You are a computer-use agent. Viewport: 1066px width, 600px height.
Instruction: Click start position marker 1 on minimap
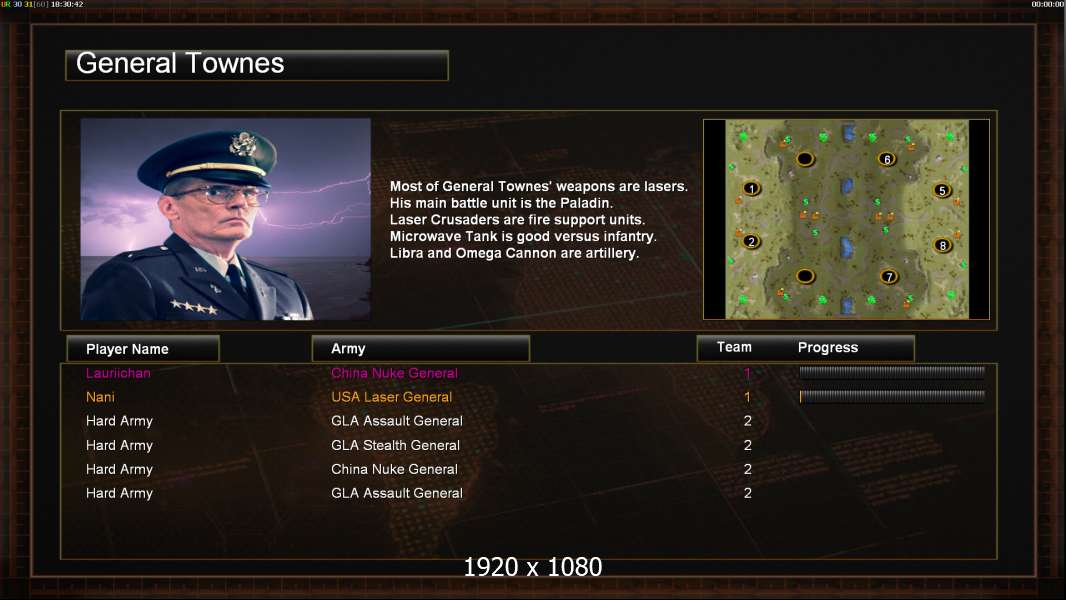[x=751, y=188]
